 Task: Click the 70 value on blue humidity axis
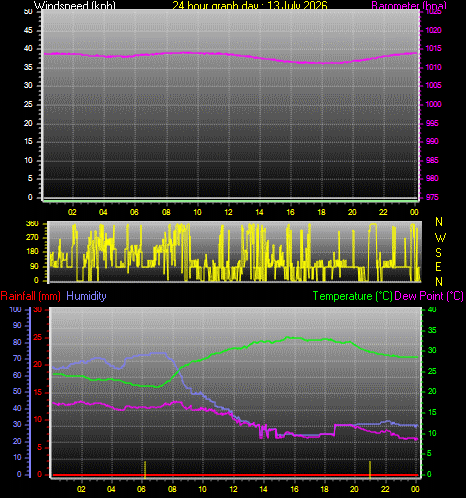[x=17, y=359]
